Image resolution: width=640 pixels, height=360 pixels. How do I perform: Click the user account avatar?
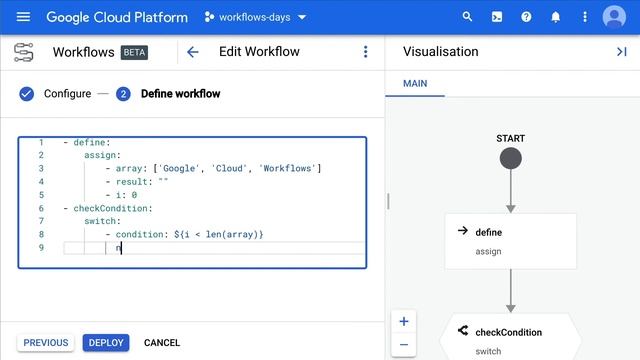tap(614, 17)
